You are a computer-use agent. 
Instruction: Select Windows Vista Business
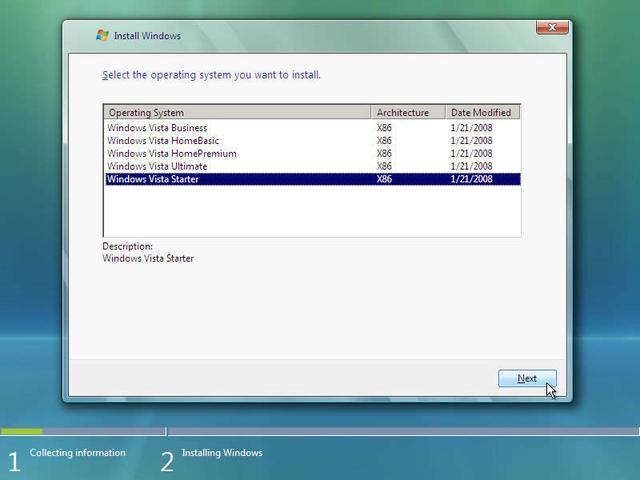157,128
